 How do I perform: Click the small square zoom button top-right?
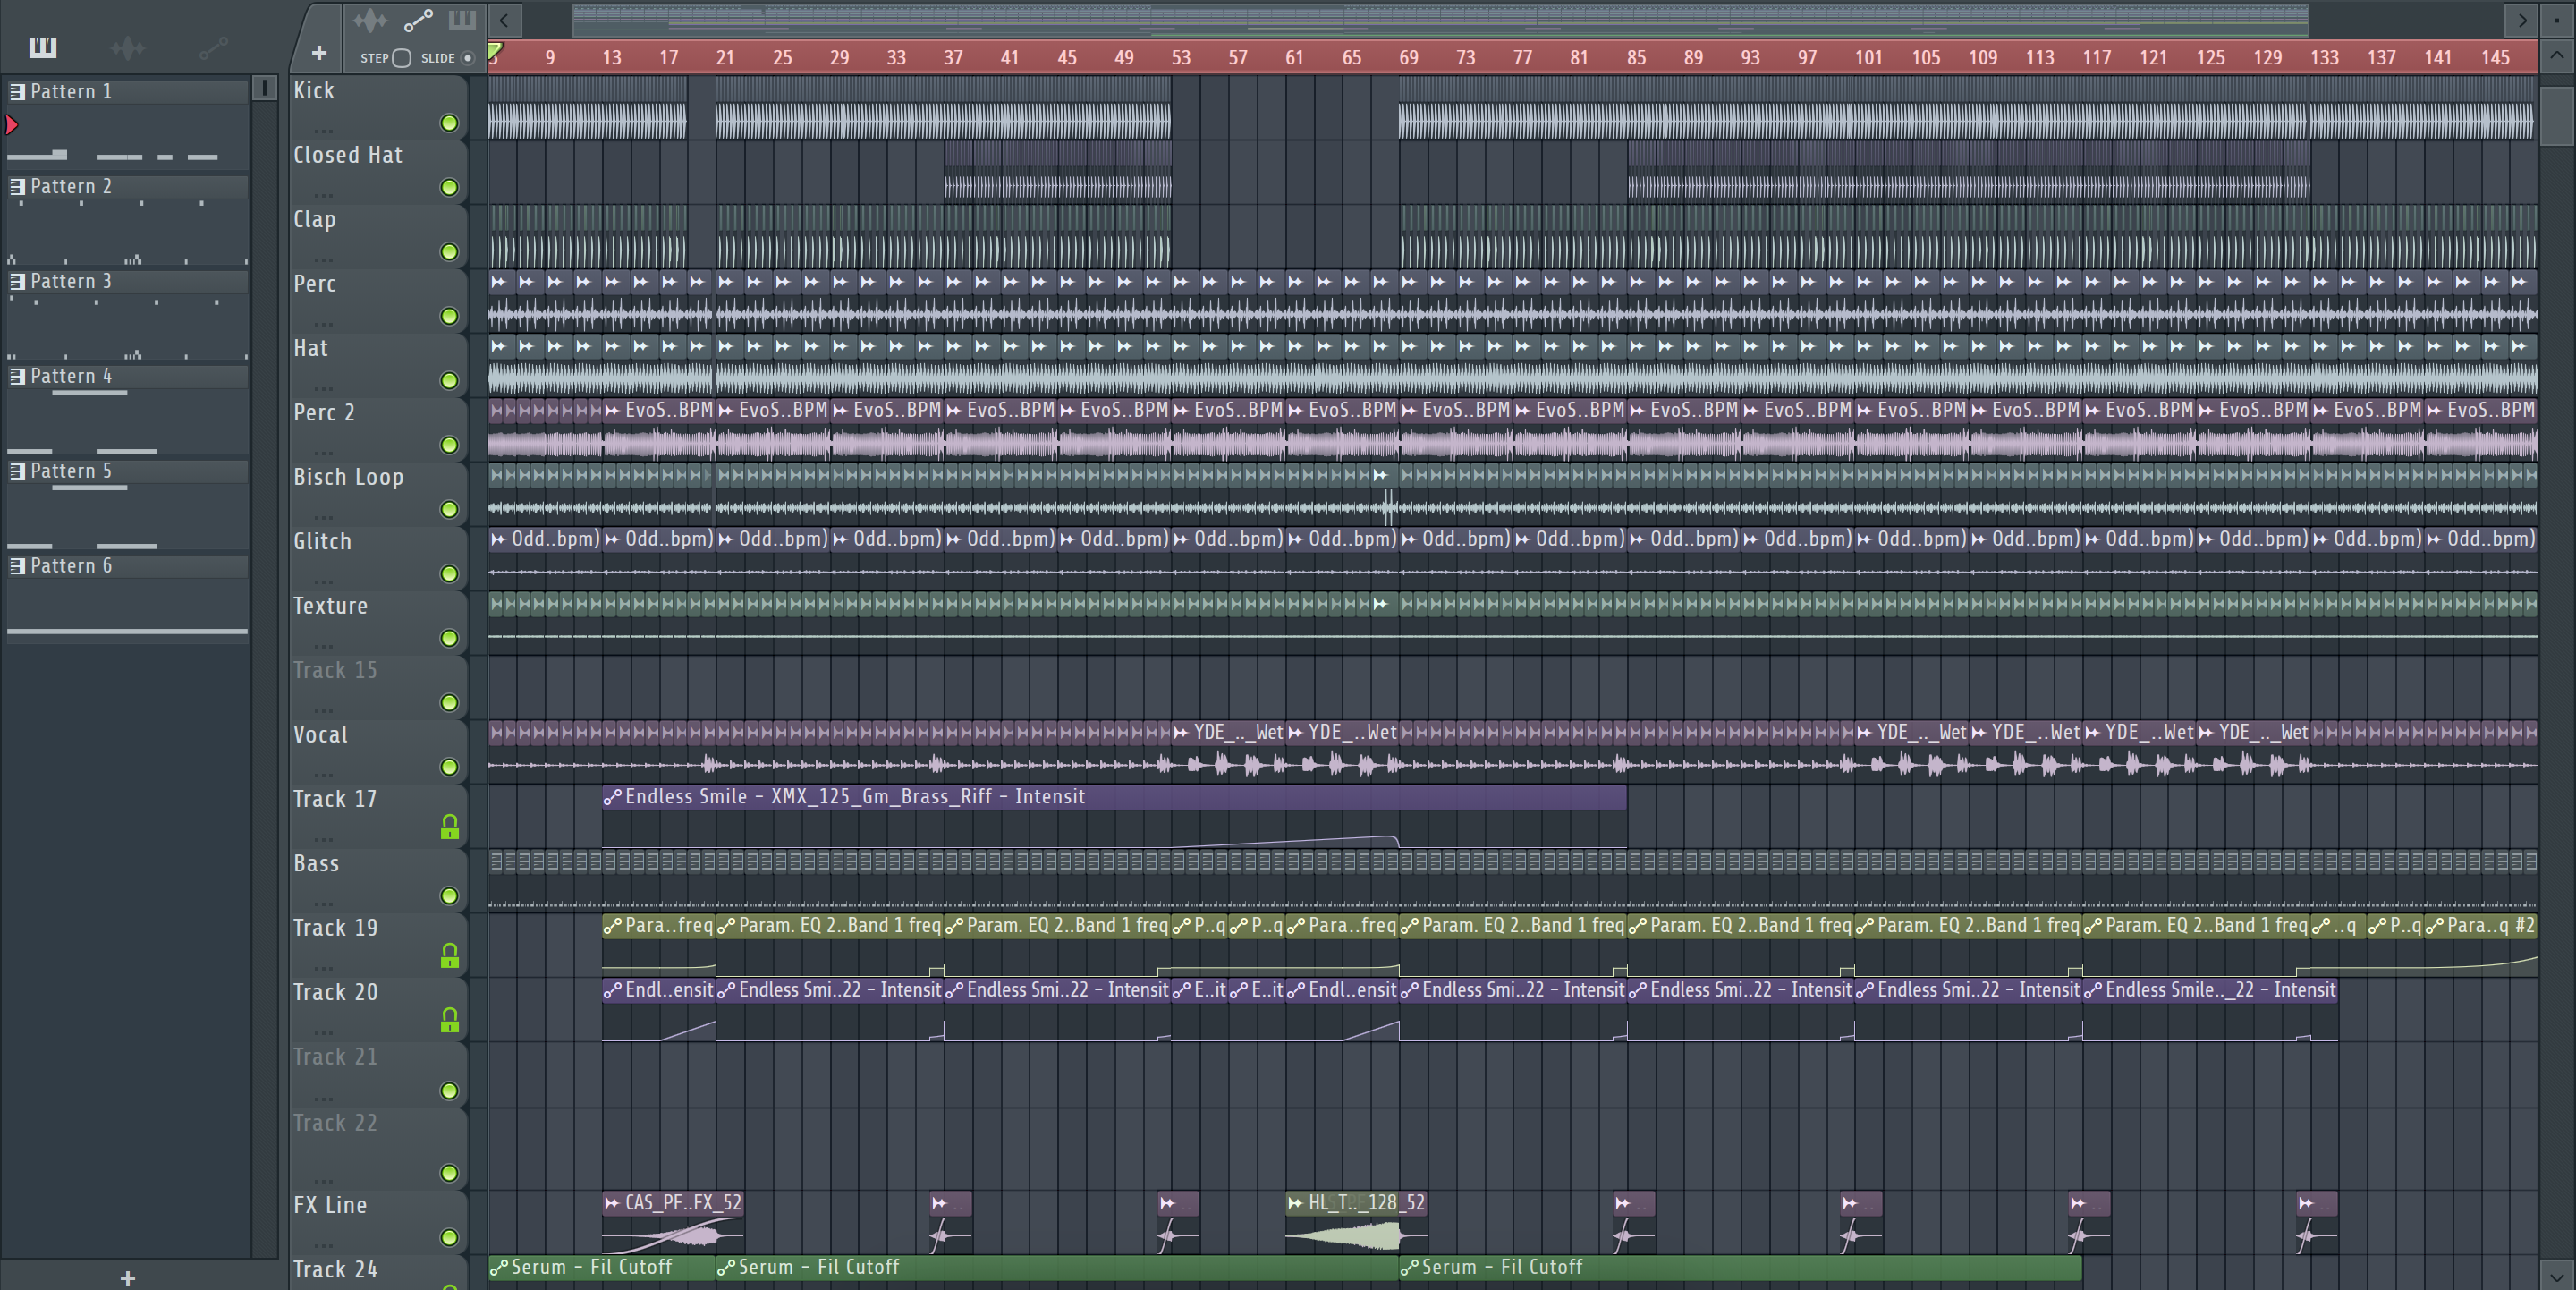click(x=2557, y=19)
